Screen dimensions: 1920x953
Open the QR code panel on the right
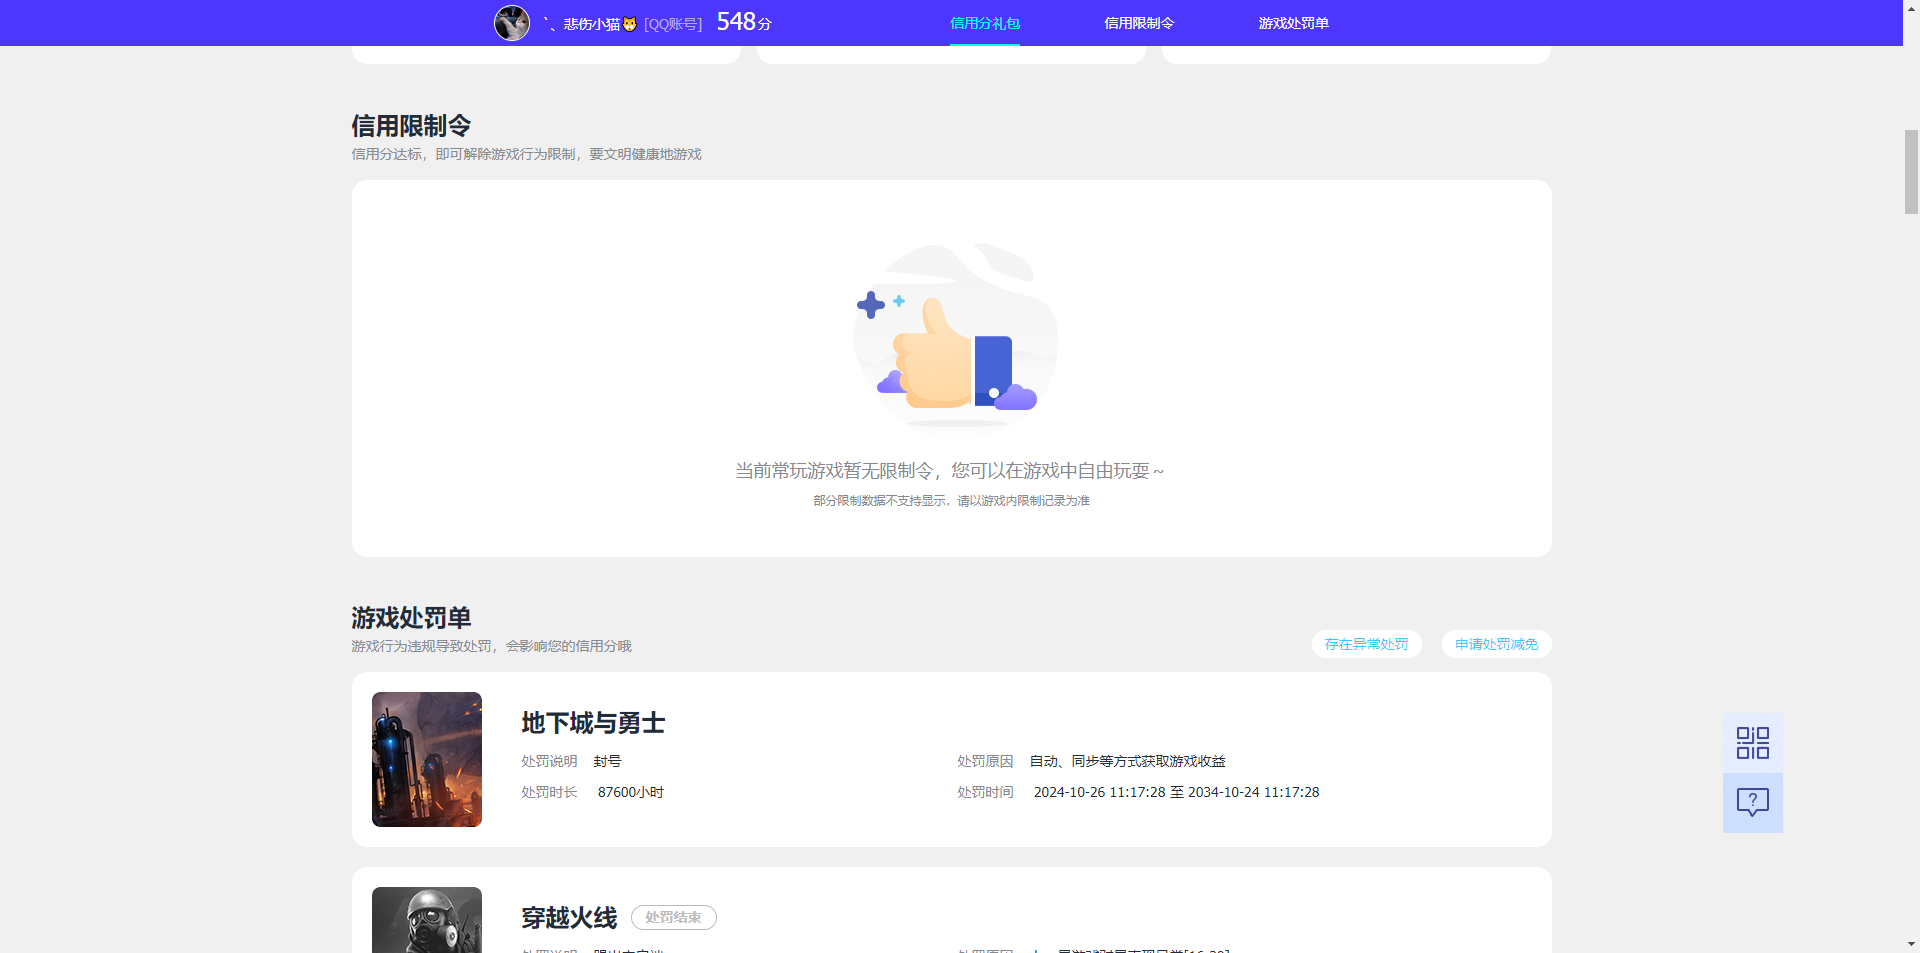tap(1751, 742)
